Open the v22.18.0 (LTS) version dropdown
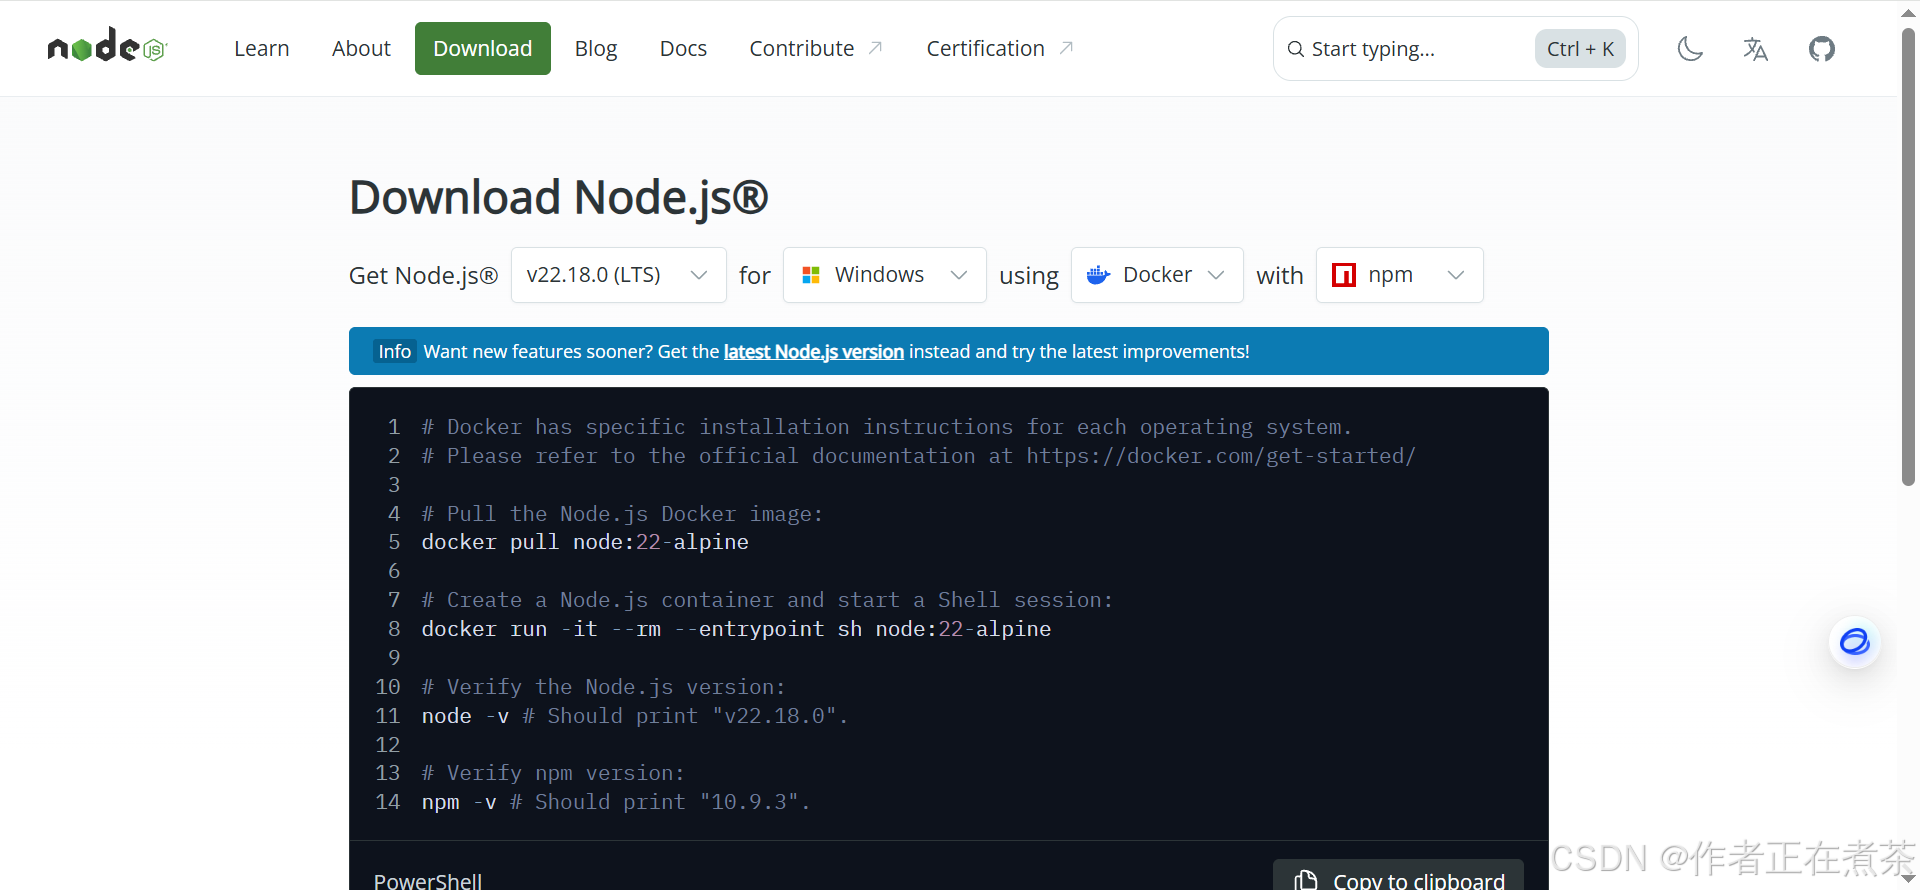This screenshot has height=890, width=1920. tap(618, 275)
